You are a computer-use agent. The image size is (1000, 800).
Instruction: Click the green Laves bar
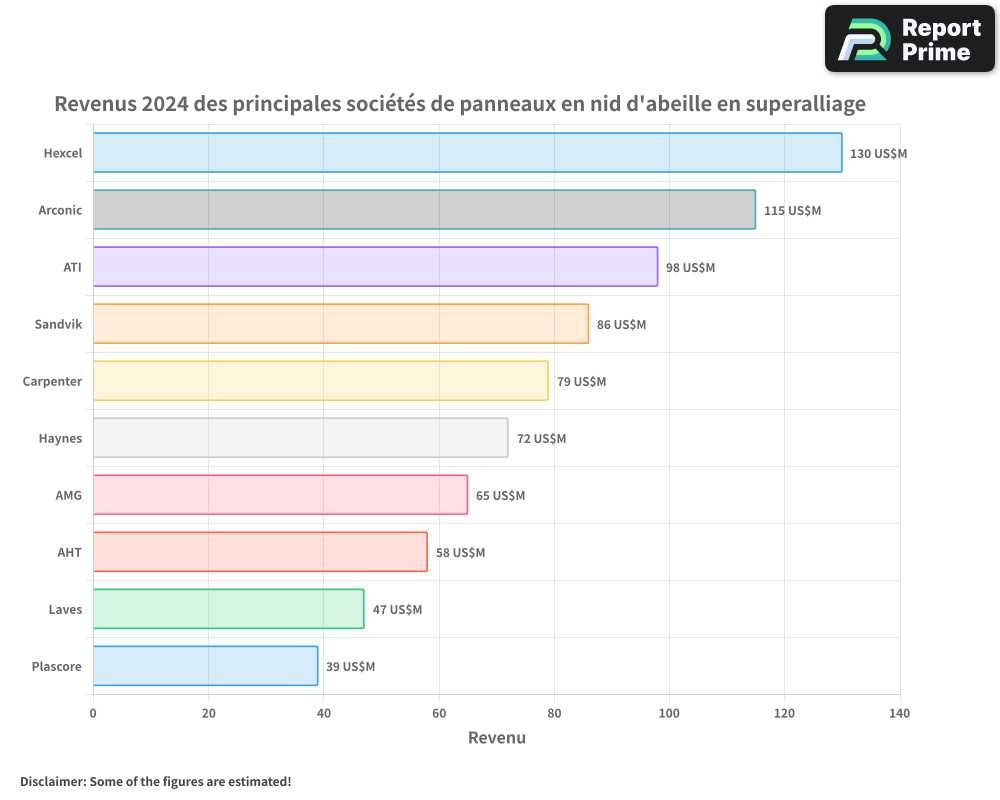tap(228, 609)
